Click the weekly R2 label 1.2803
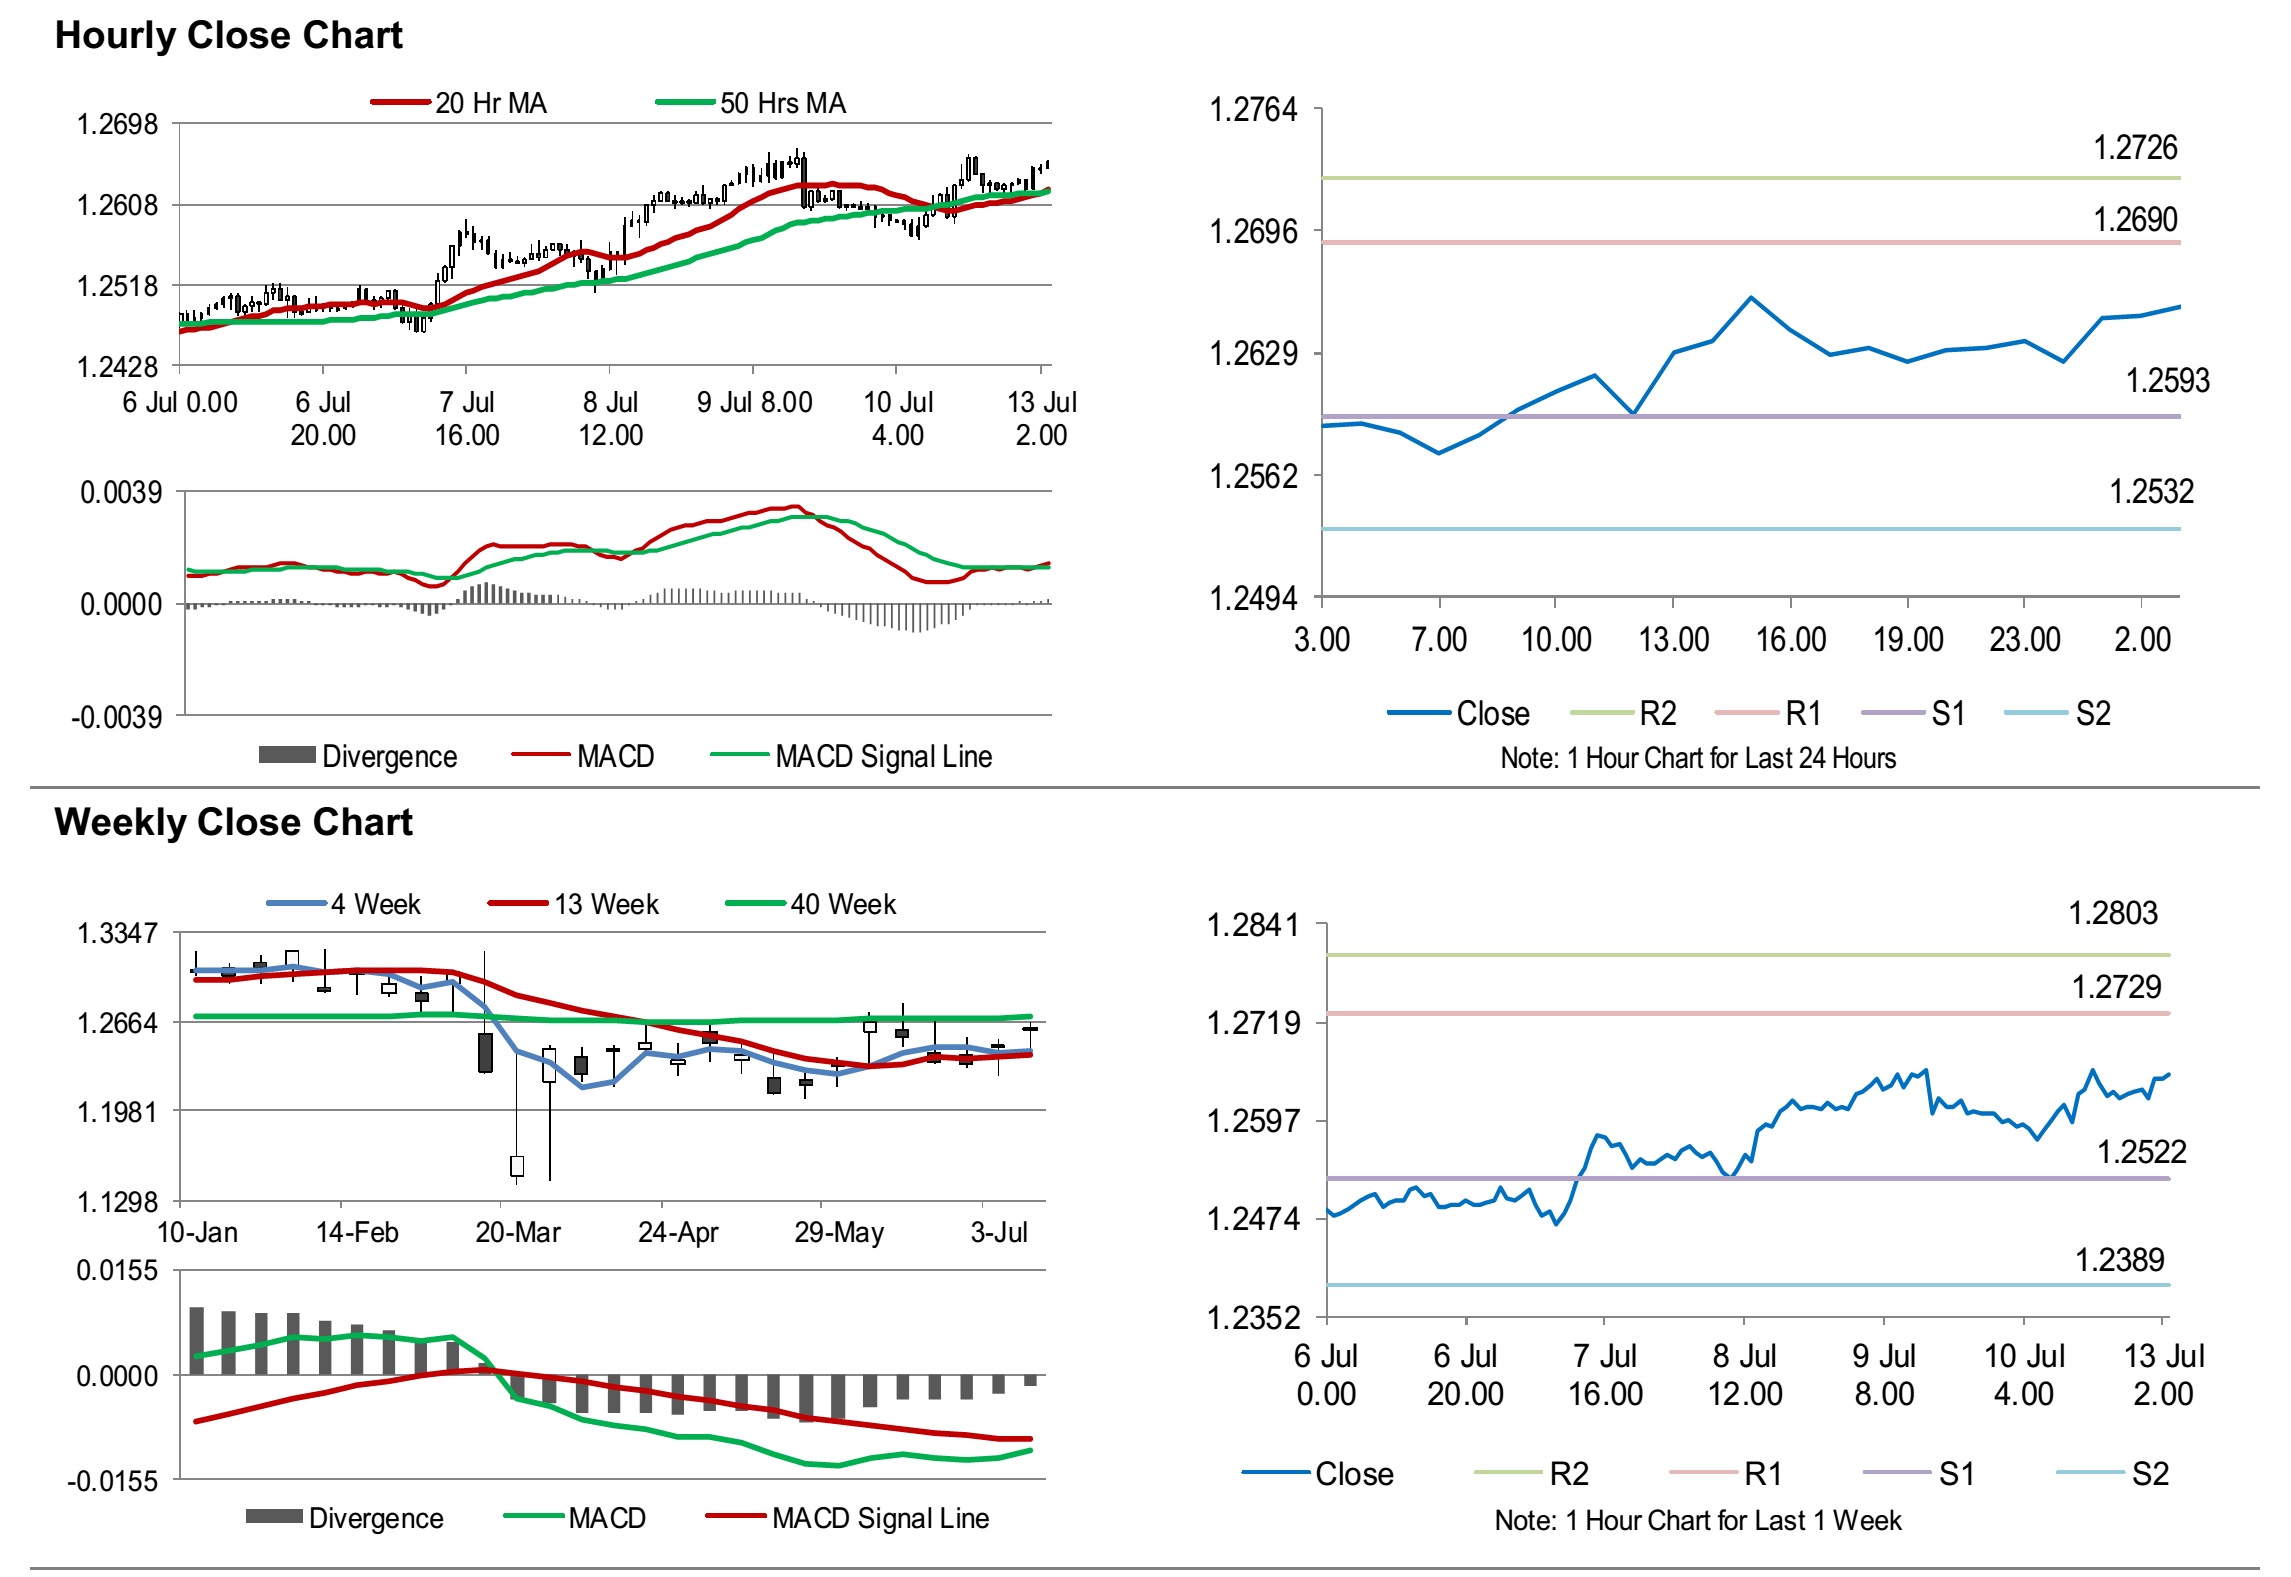2291x1577 pixels. [x=2112, y=913]
